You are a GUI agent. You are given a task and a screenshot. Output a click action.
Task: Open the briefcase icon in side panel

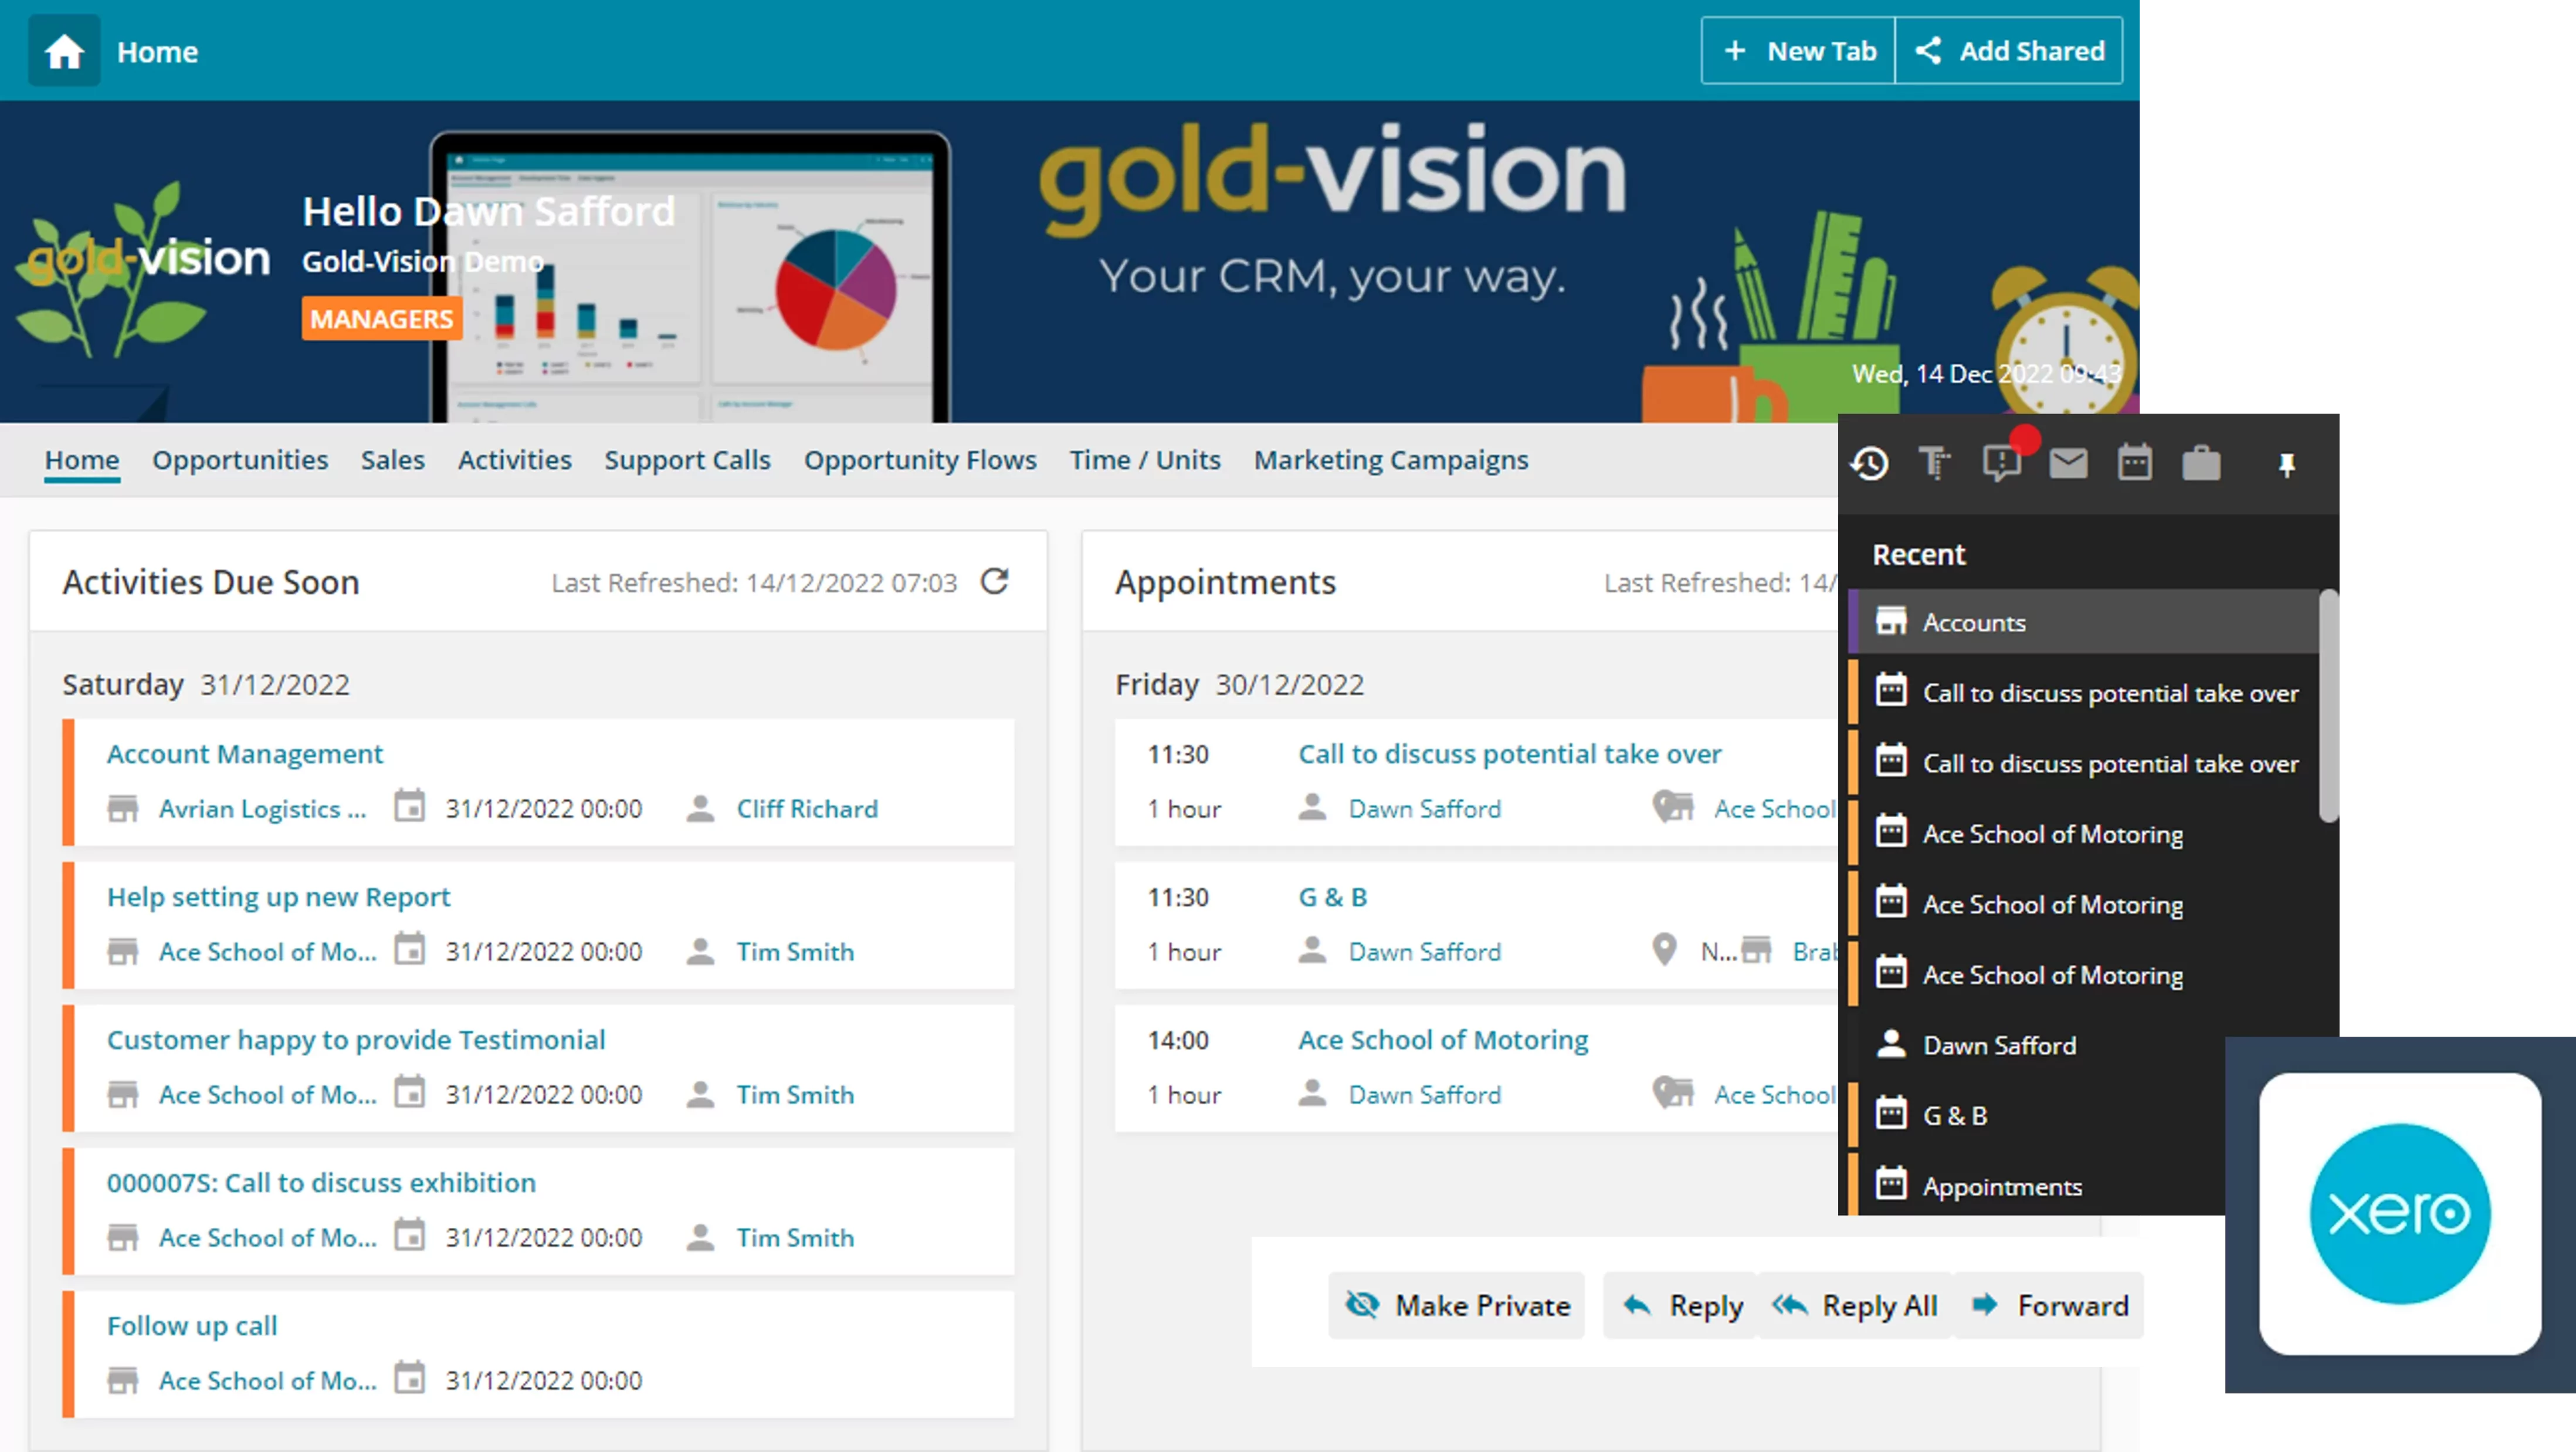point(2201,464)
